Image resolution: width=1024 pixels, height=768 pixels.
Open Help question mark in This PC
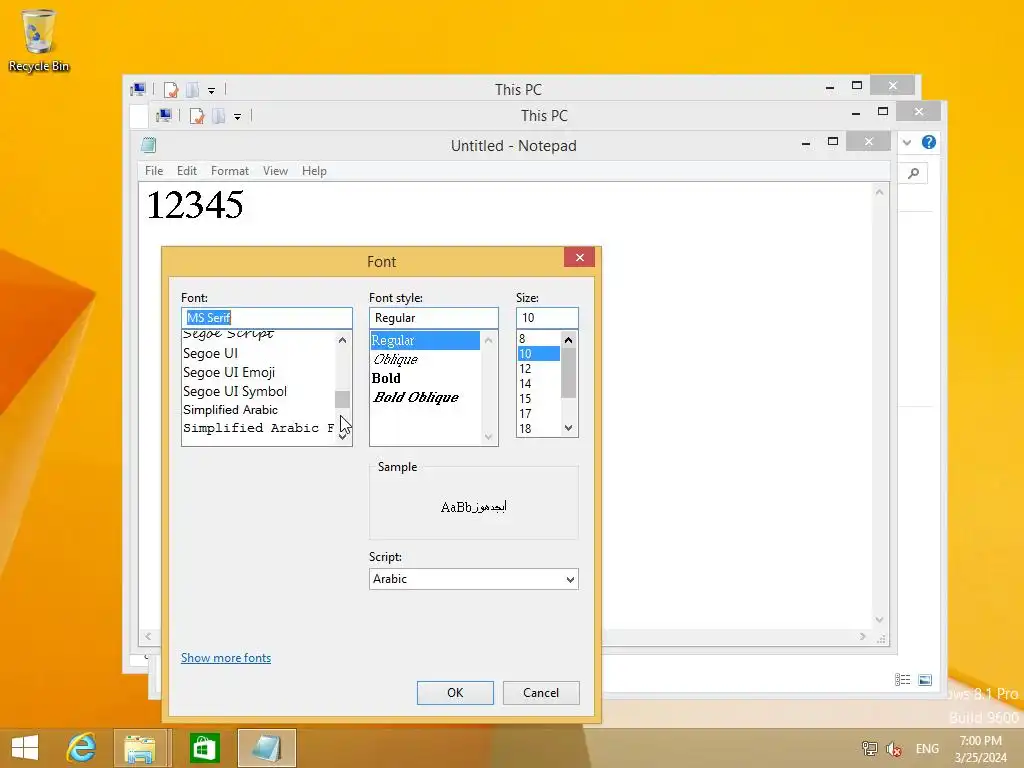929,142
